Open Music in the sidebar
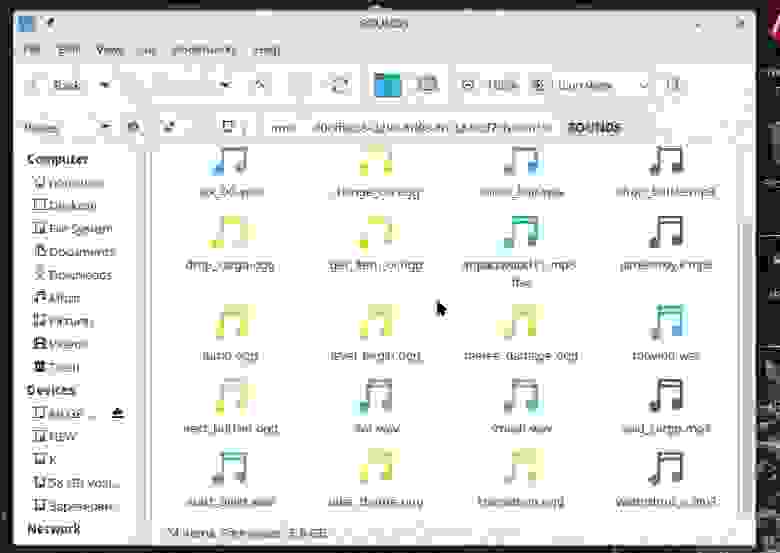The height and width of the screenshot is (553, 780). click(x=57, y=298)
